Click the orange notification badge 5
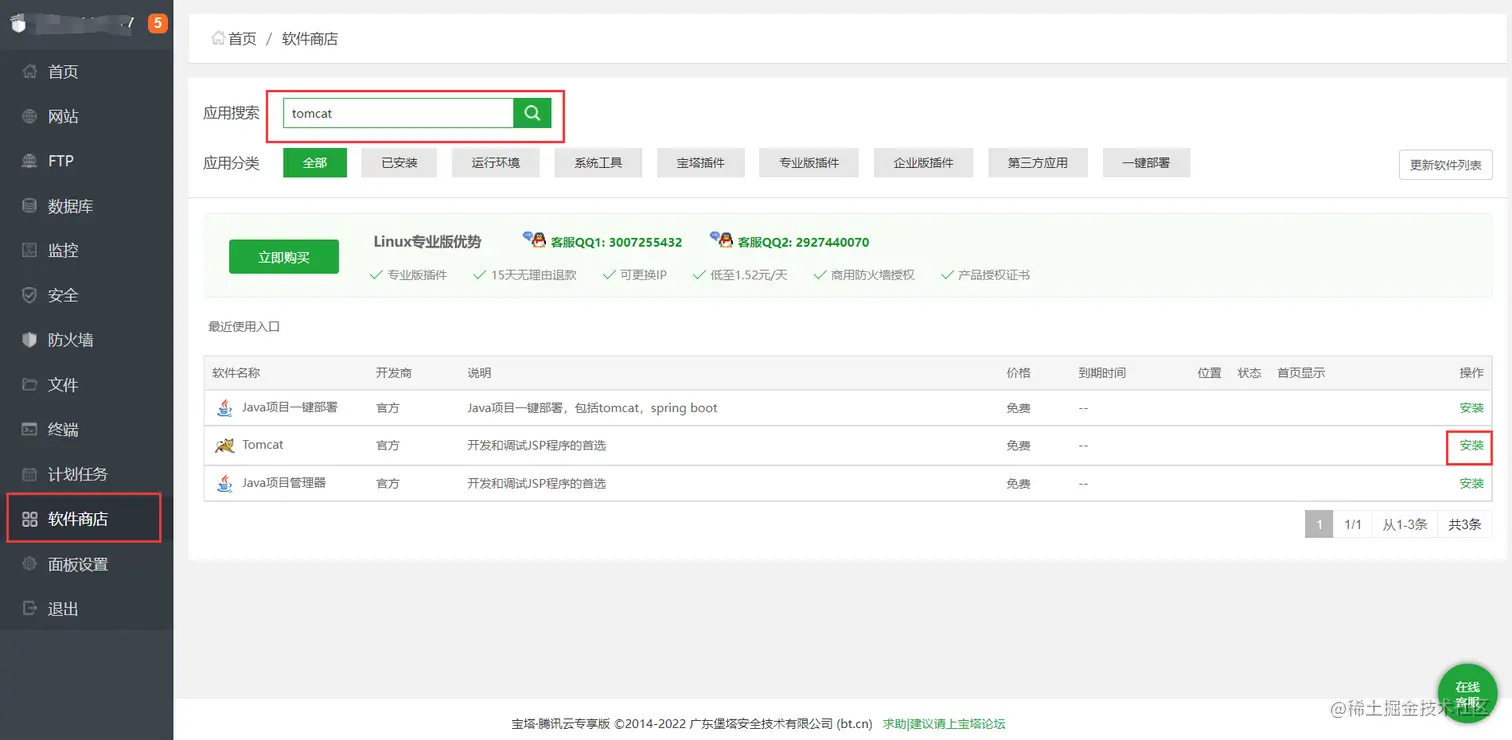 (158, 23)
